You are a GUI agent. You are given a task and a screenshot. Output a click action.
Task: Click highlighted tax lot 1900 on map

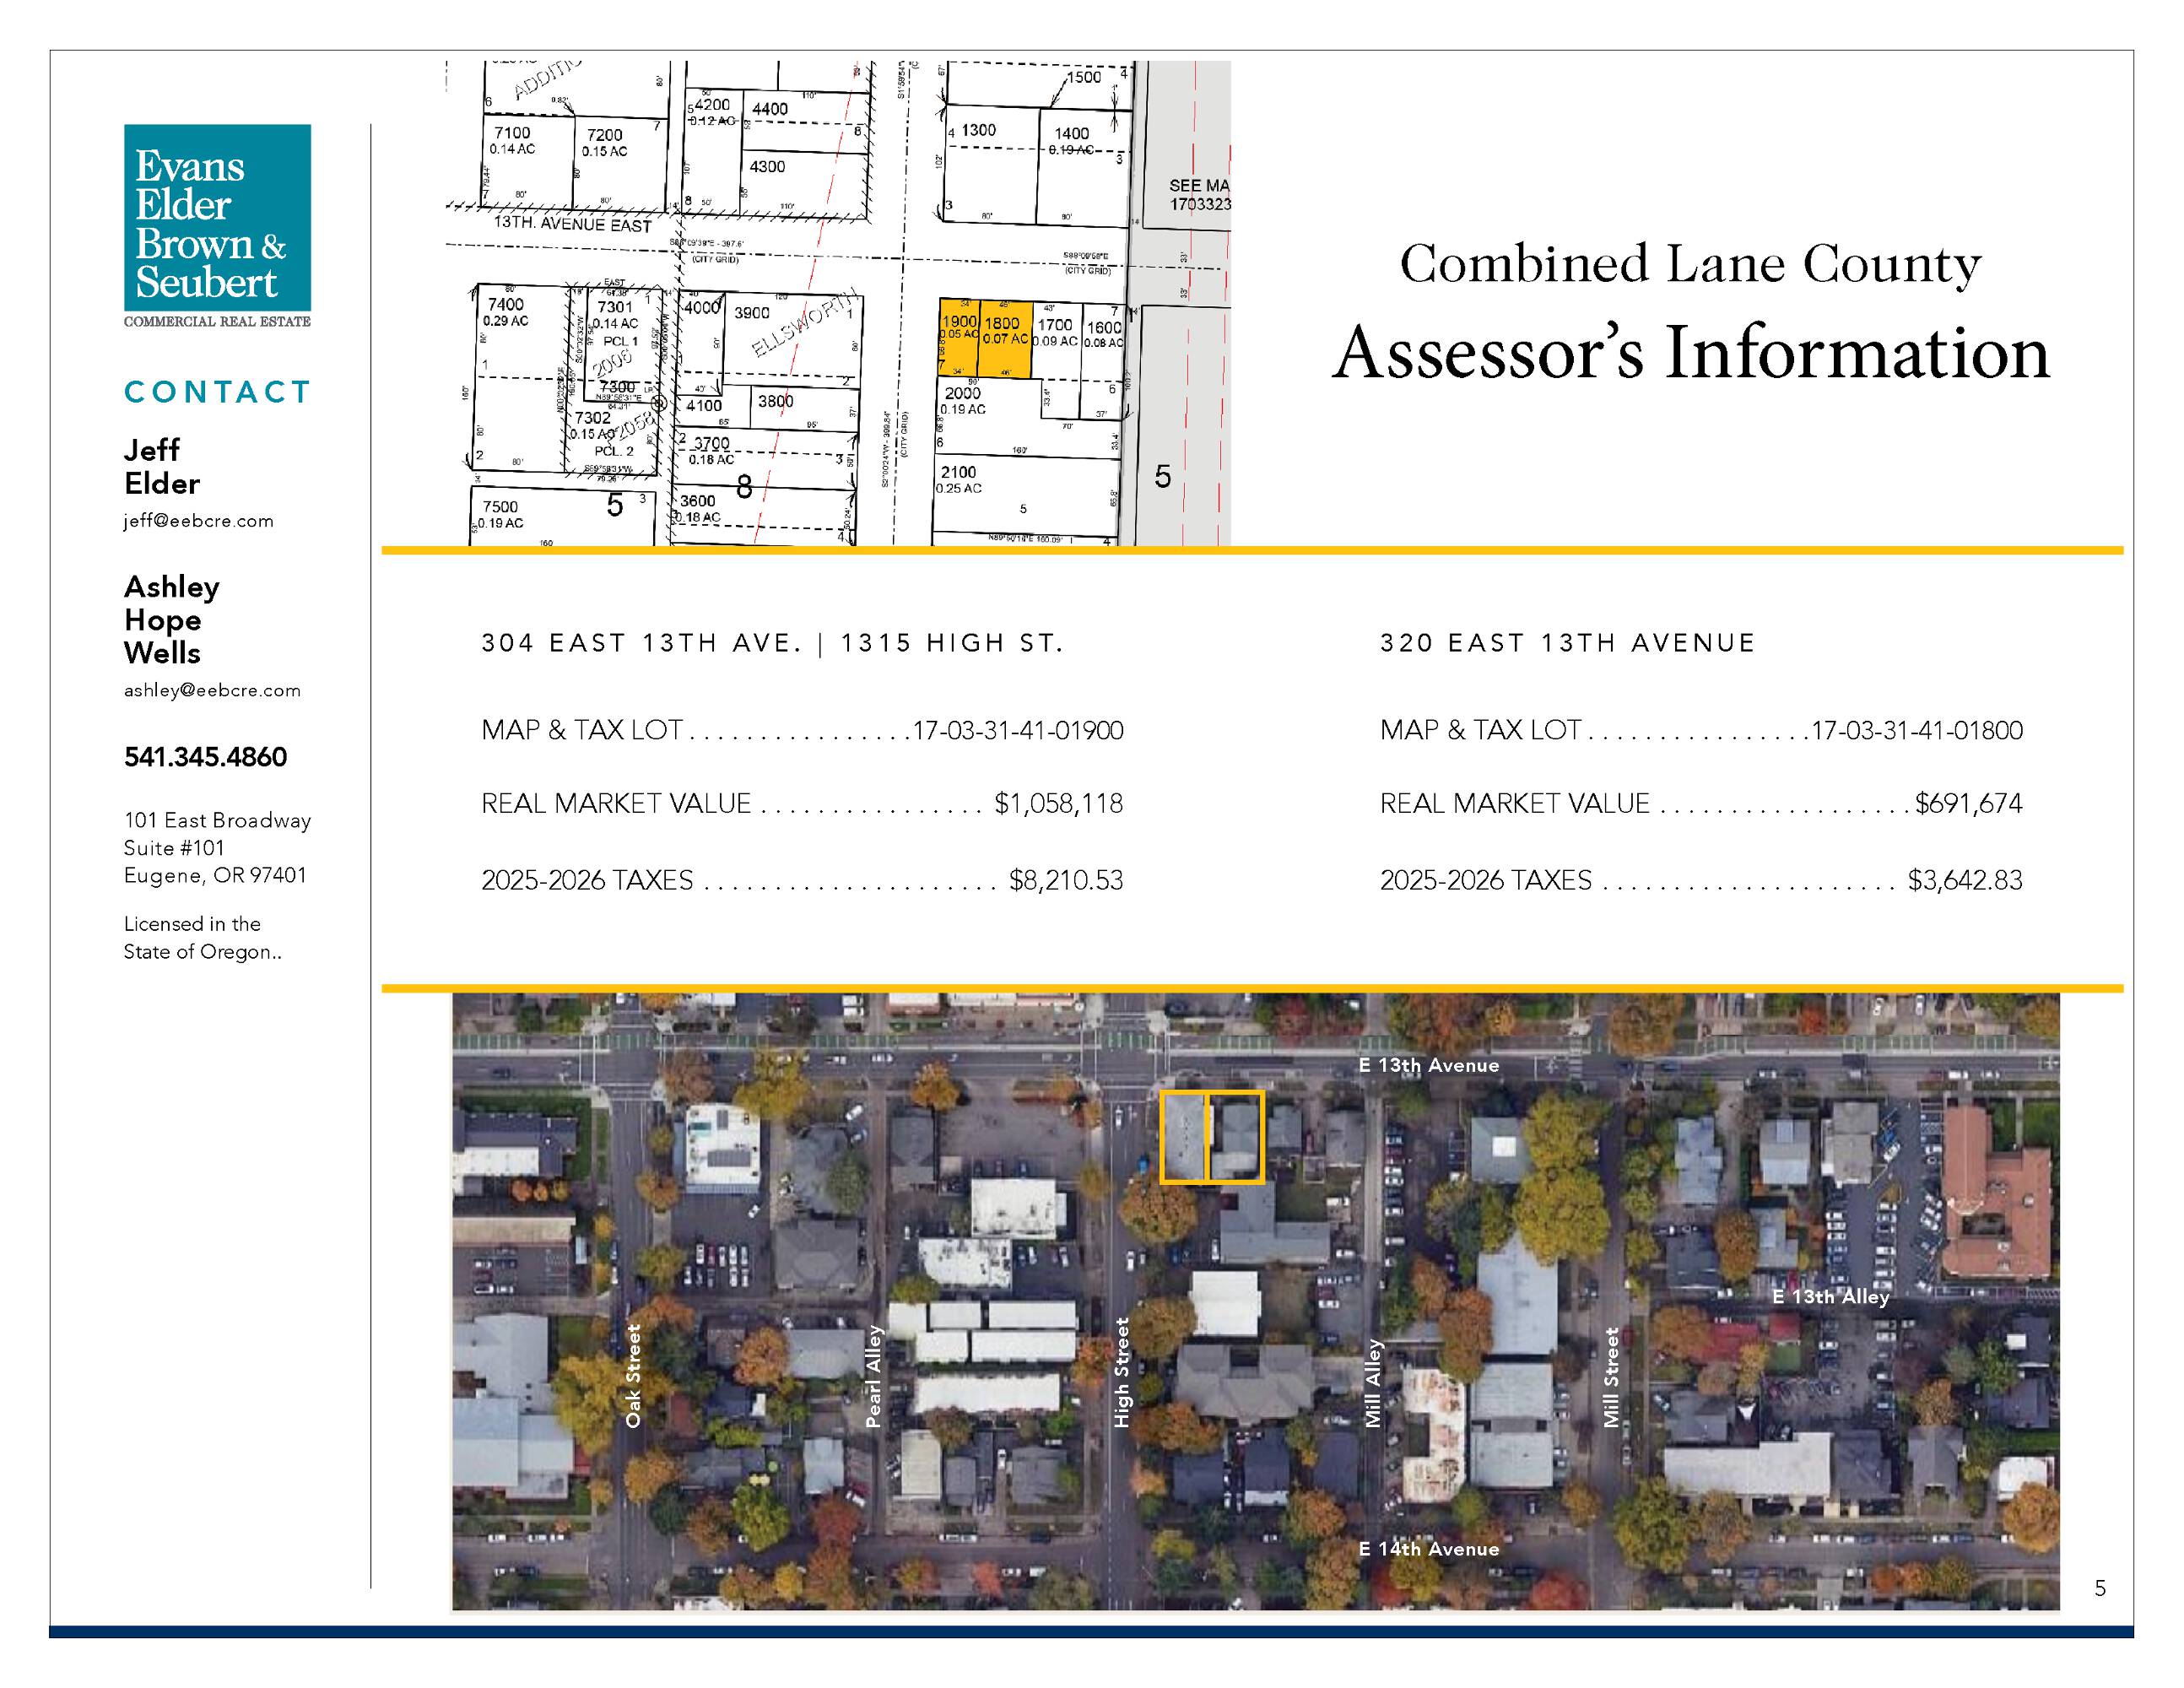(x=958, y=337)
